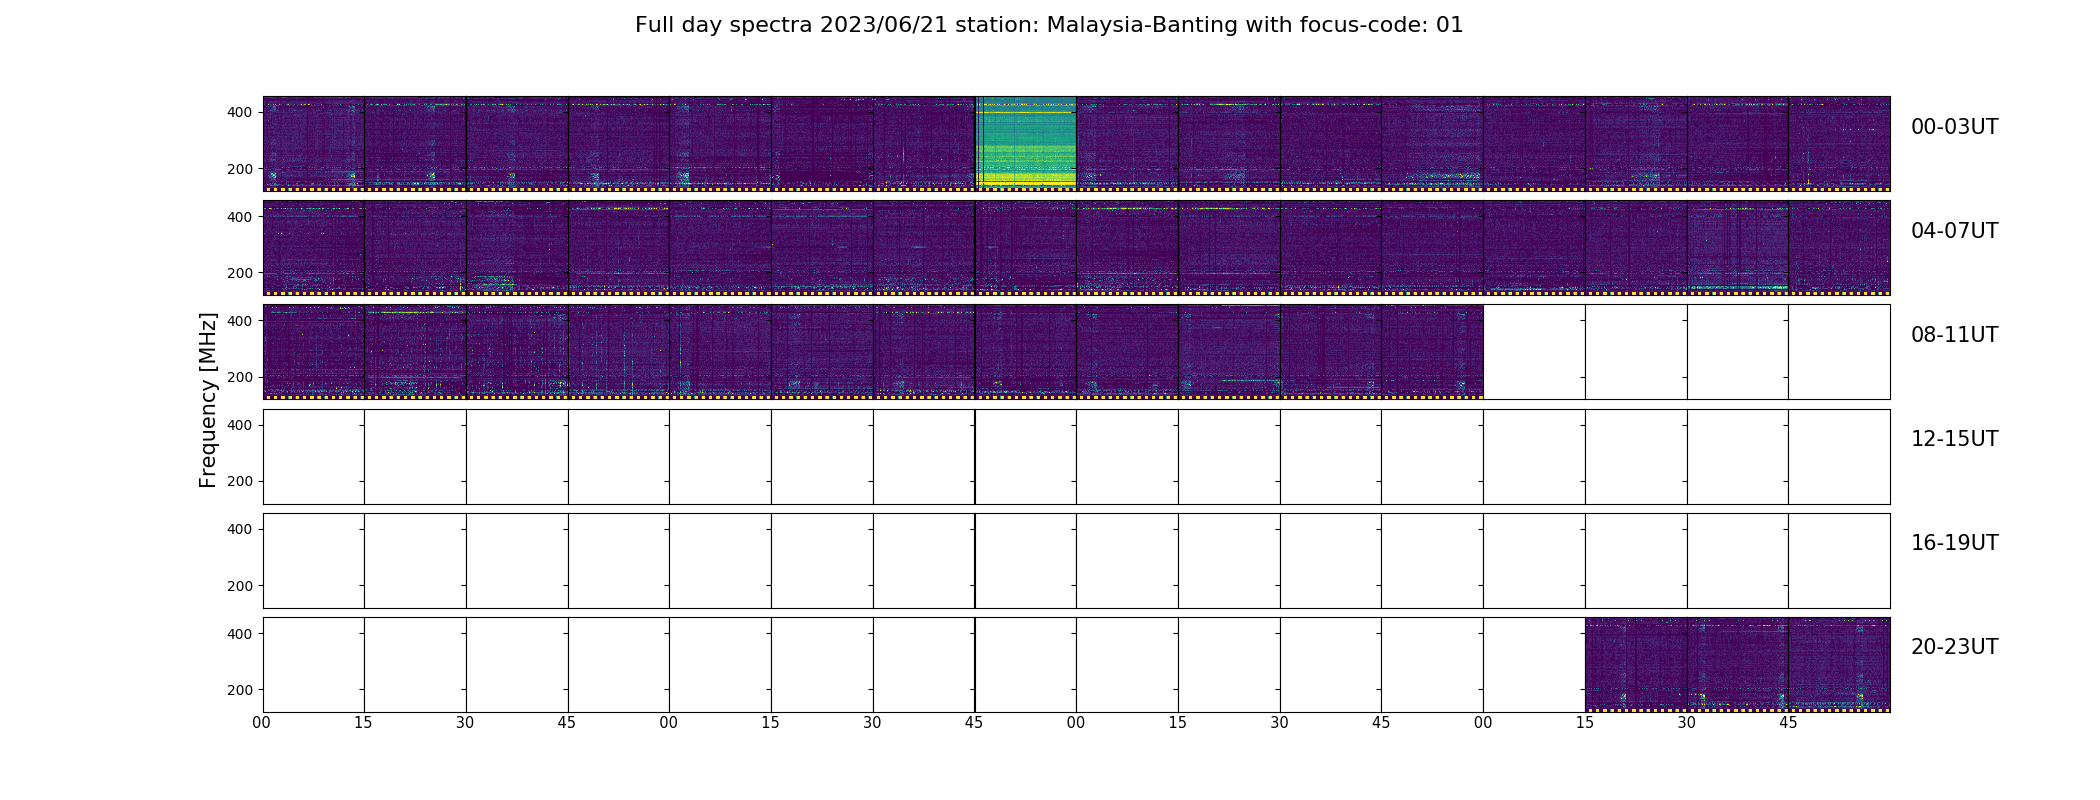The image size is (2100, 800).
Task: Click the 200 tick label of 16-19UT row
Action: pyautogui.click(x=240, y=586)
